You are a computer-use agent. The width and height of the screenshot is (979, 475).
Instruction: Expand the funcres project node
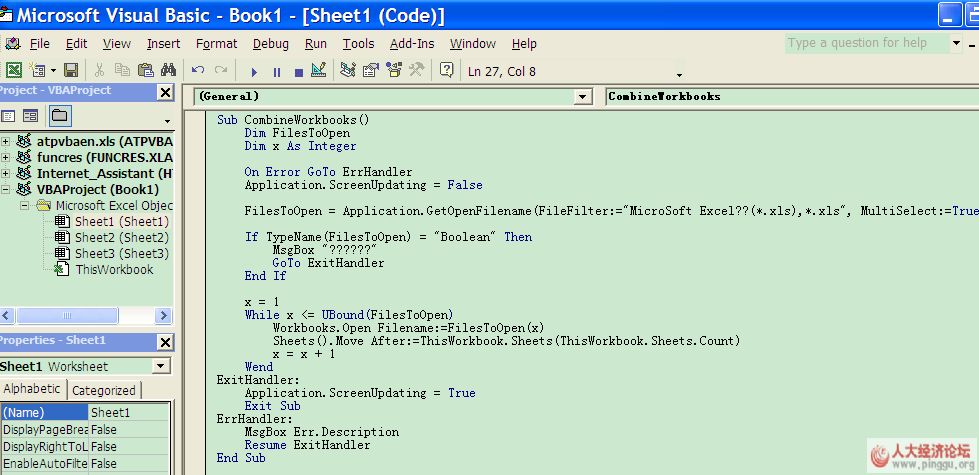coord(6,157)
